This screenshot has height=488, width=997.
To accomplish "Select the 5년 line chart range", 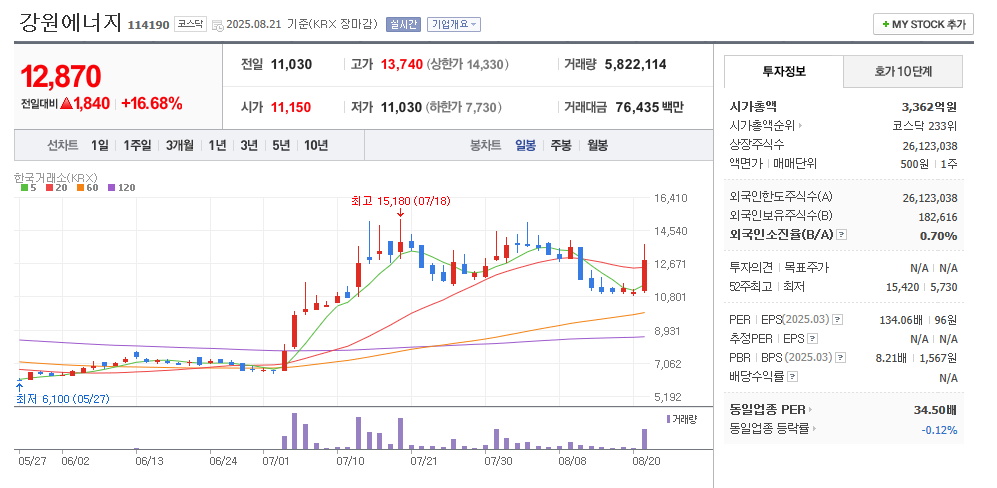I will [281, 145].
